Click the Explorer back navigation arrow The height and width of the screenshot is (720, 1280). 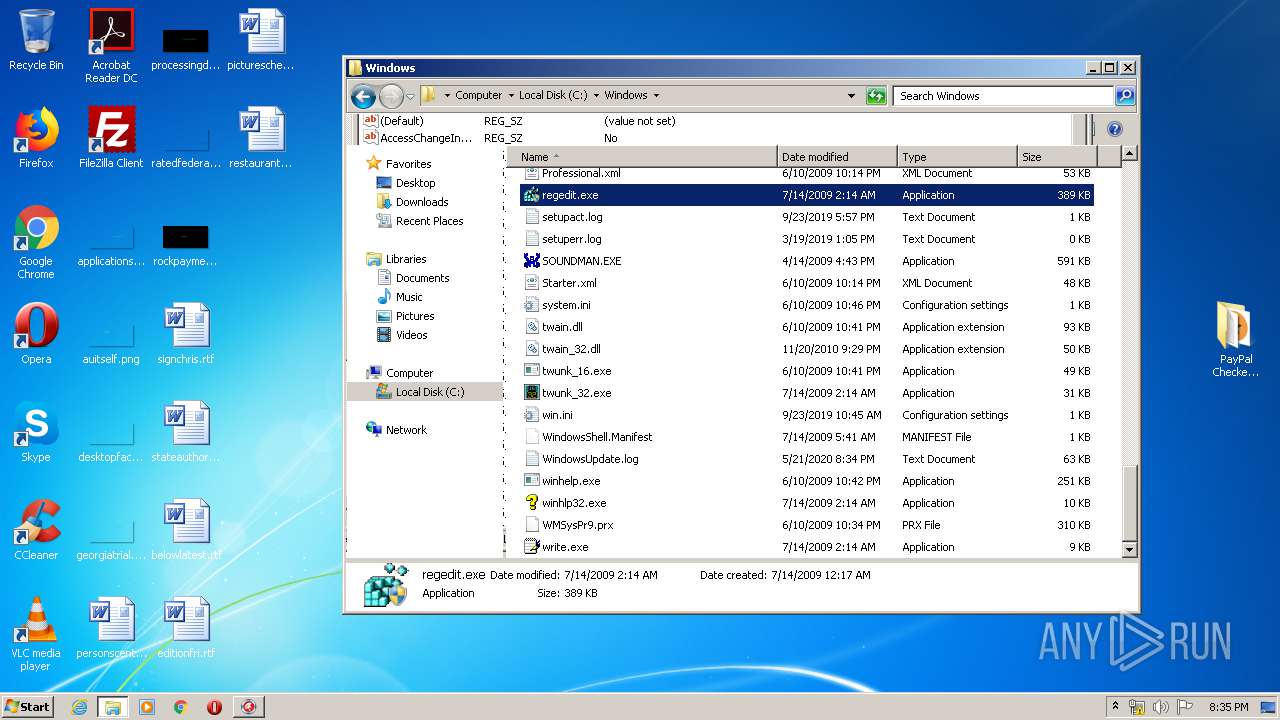coord(363,96)
